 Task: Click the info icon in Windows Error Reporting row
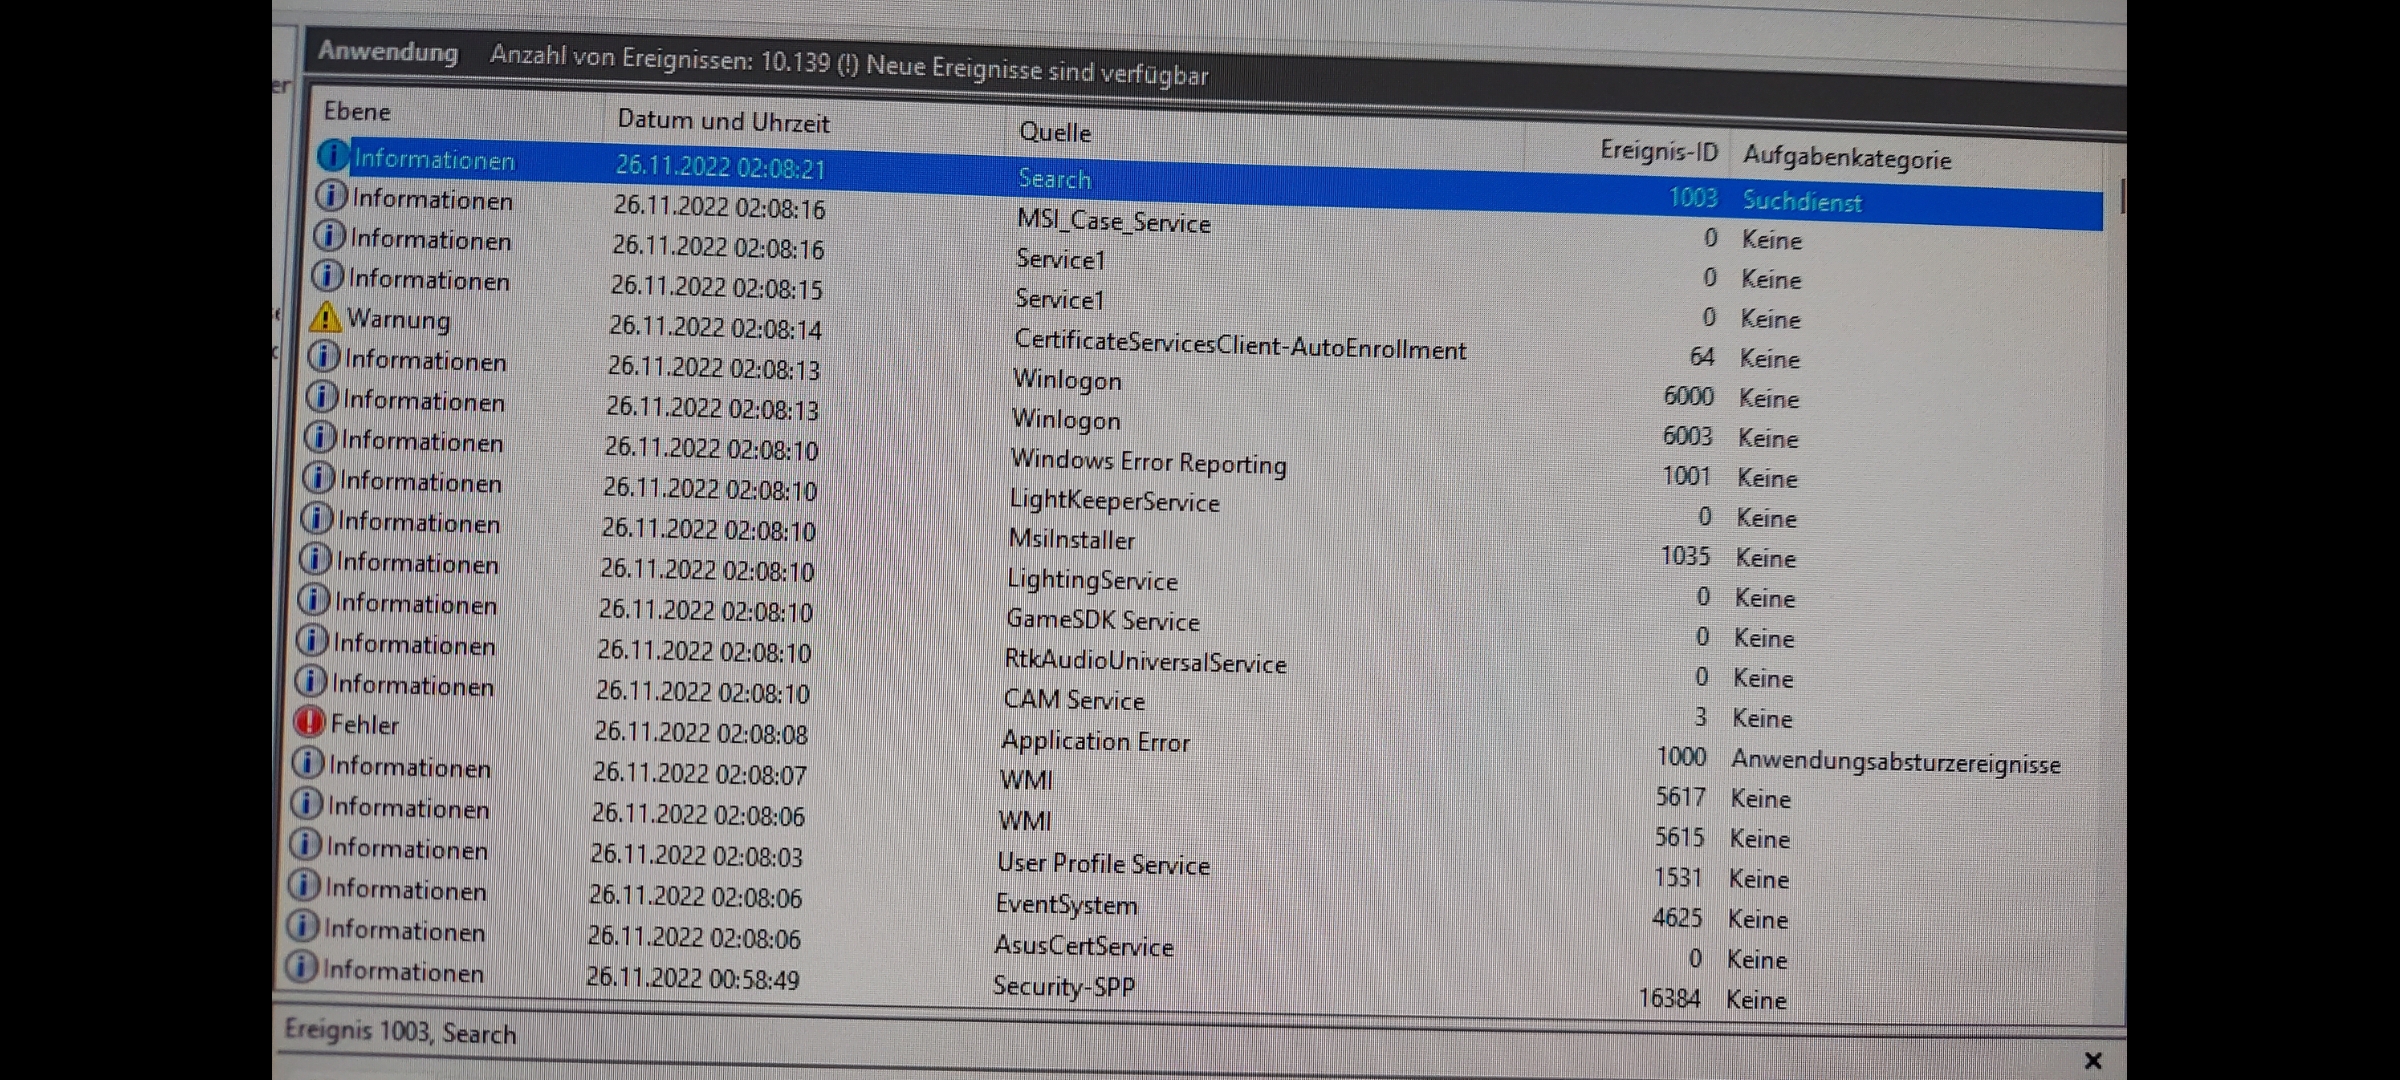[319, 437]
